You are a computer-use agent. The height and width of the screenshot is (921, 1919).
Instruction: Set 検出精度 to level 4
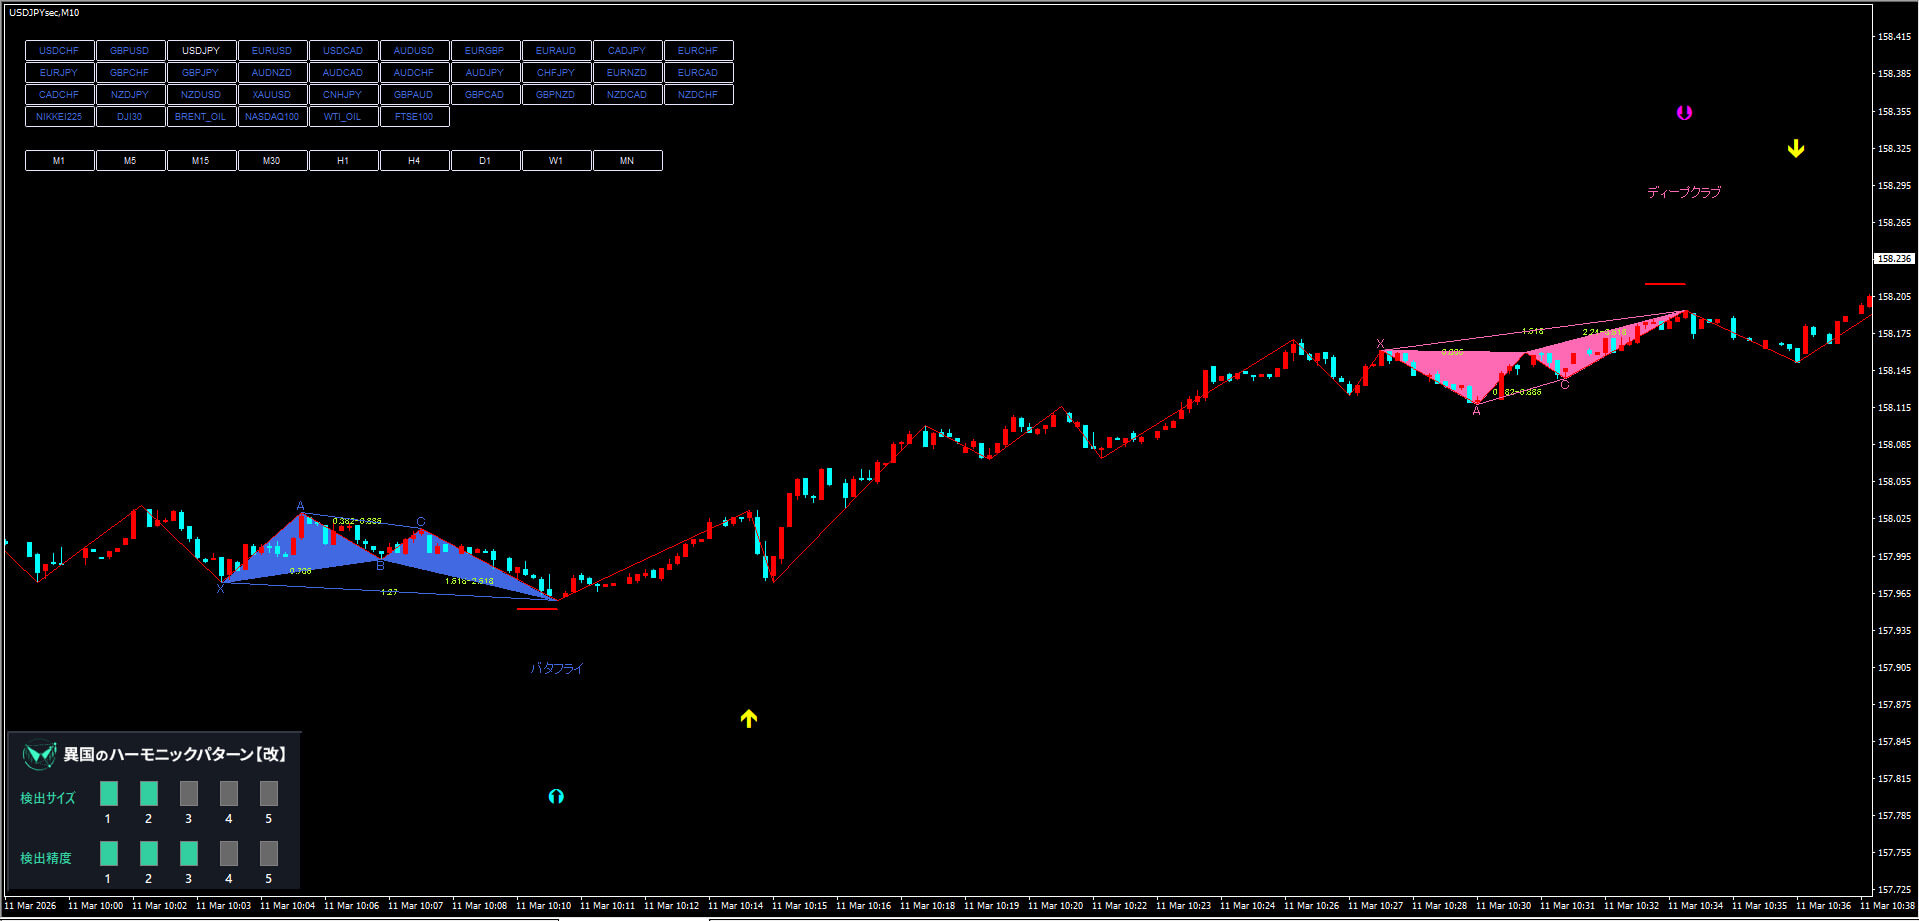pyautogui.click(x=228, y=853)
